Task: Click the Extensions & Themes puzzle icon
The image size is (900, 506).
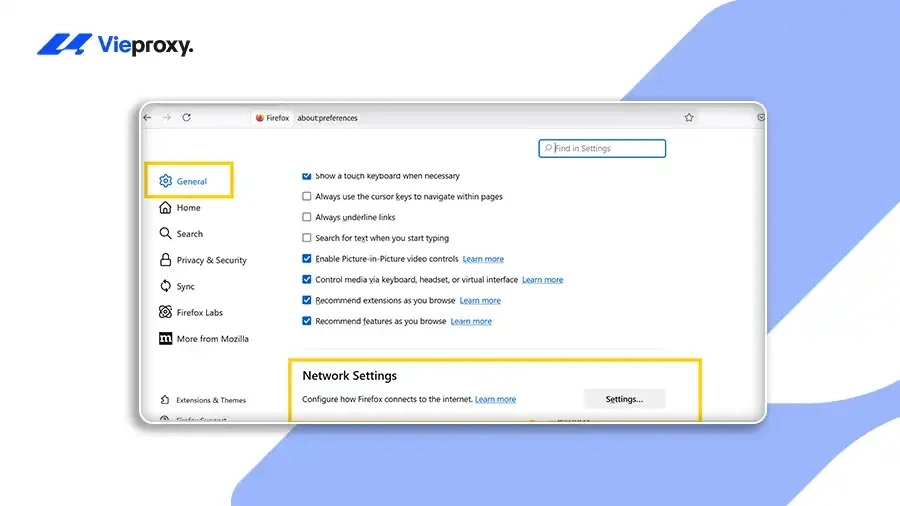Action: tap(165, 400)
